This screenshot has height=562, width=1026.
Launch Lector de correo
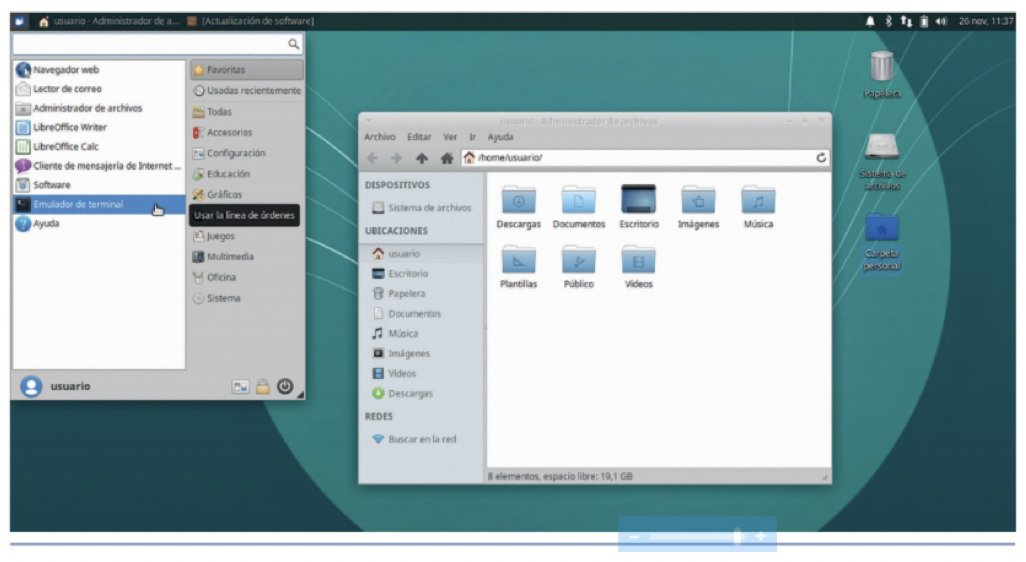98,89
